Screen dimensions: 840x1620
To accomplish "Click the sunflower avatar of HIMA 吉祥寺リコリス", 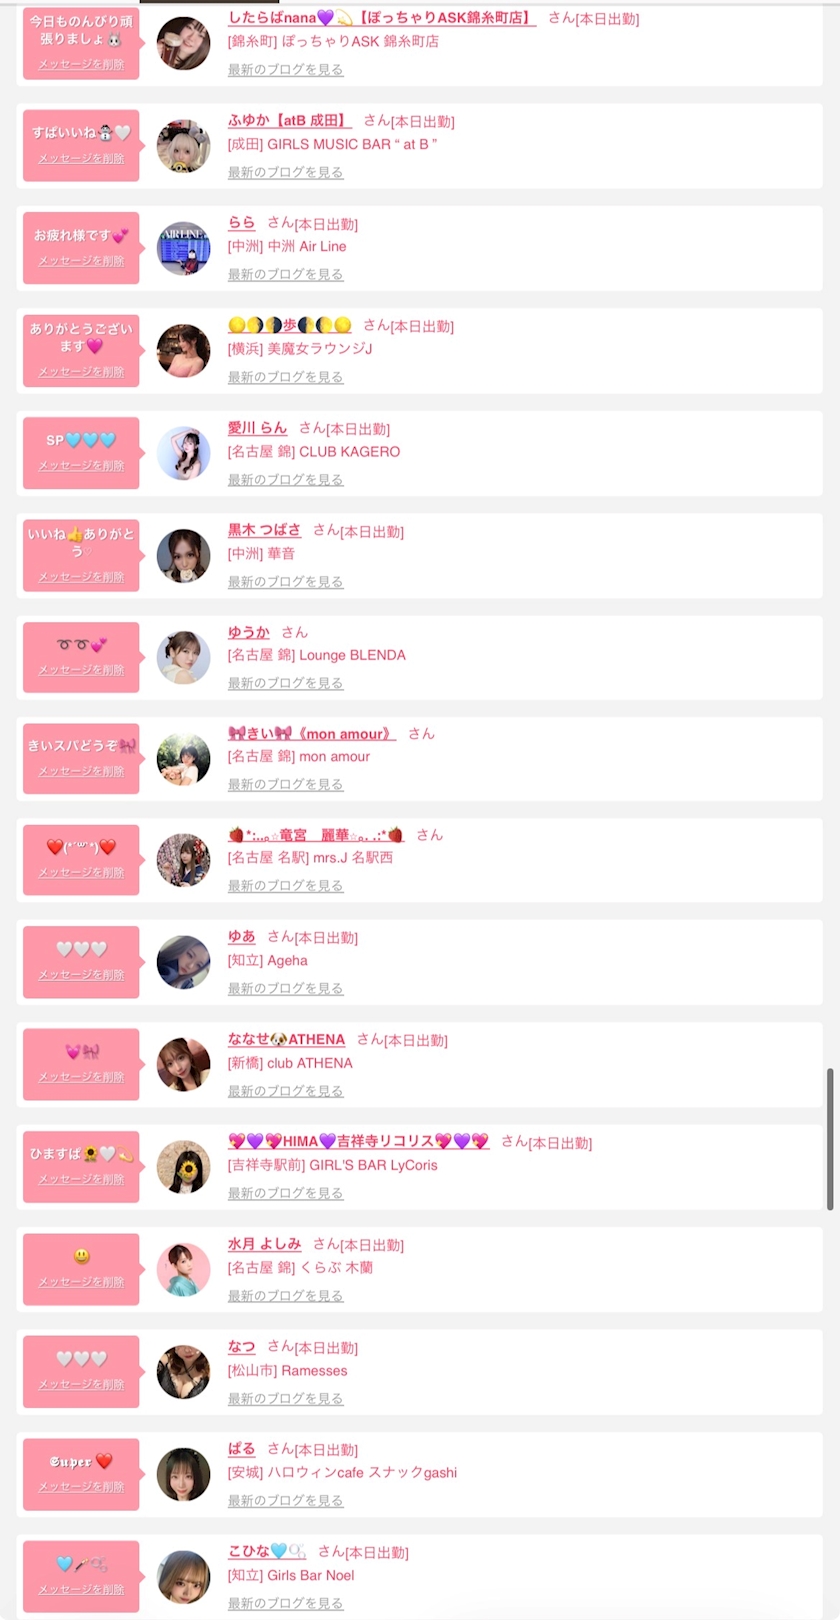I will pos(184,1166).
